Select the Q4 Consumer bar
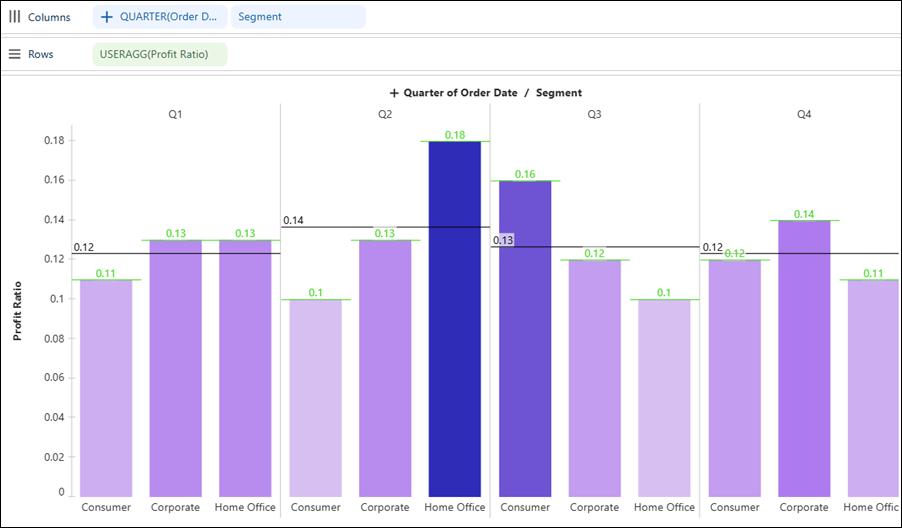902x528 pixels. click(x=734, y=378)
